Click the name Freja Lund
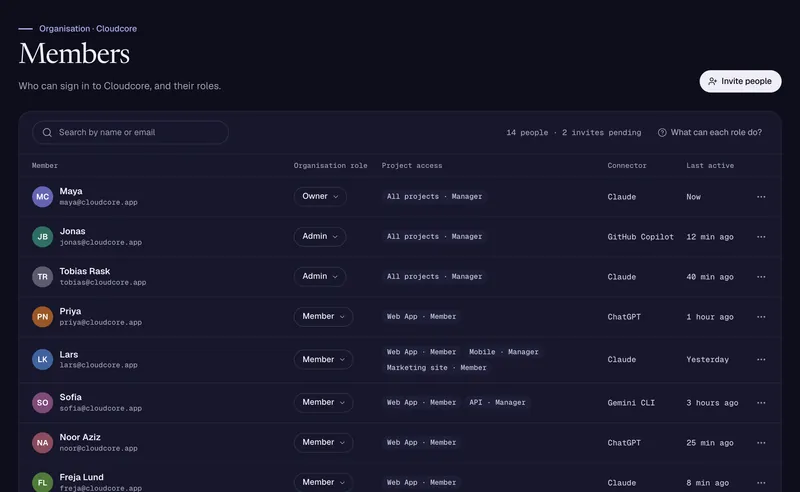Viewport: 800px width, 492px height. (x=82, y=477)
